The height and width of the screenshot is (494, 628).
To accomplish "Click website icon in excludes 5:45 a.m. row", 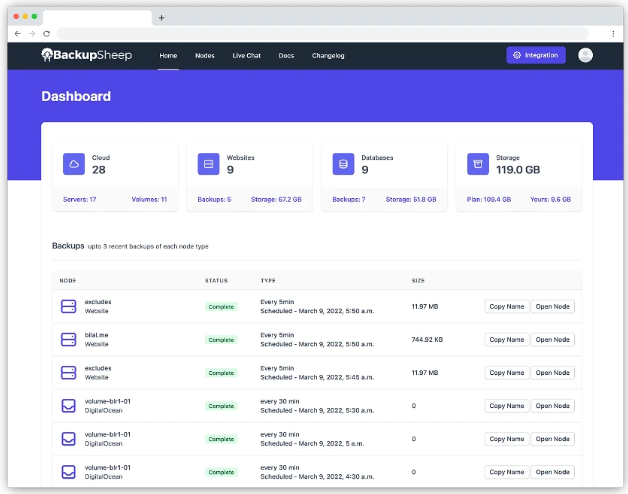I will pos(68,373).
